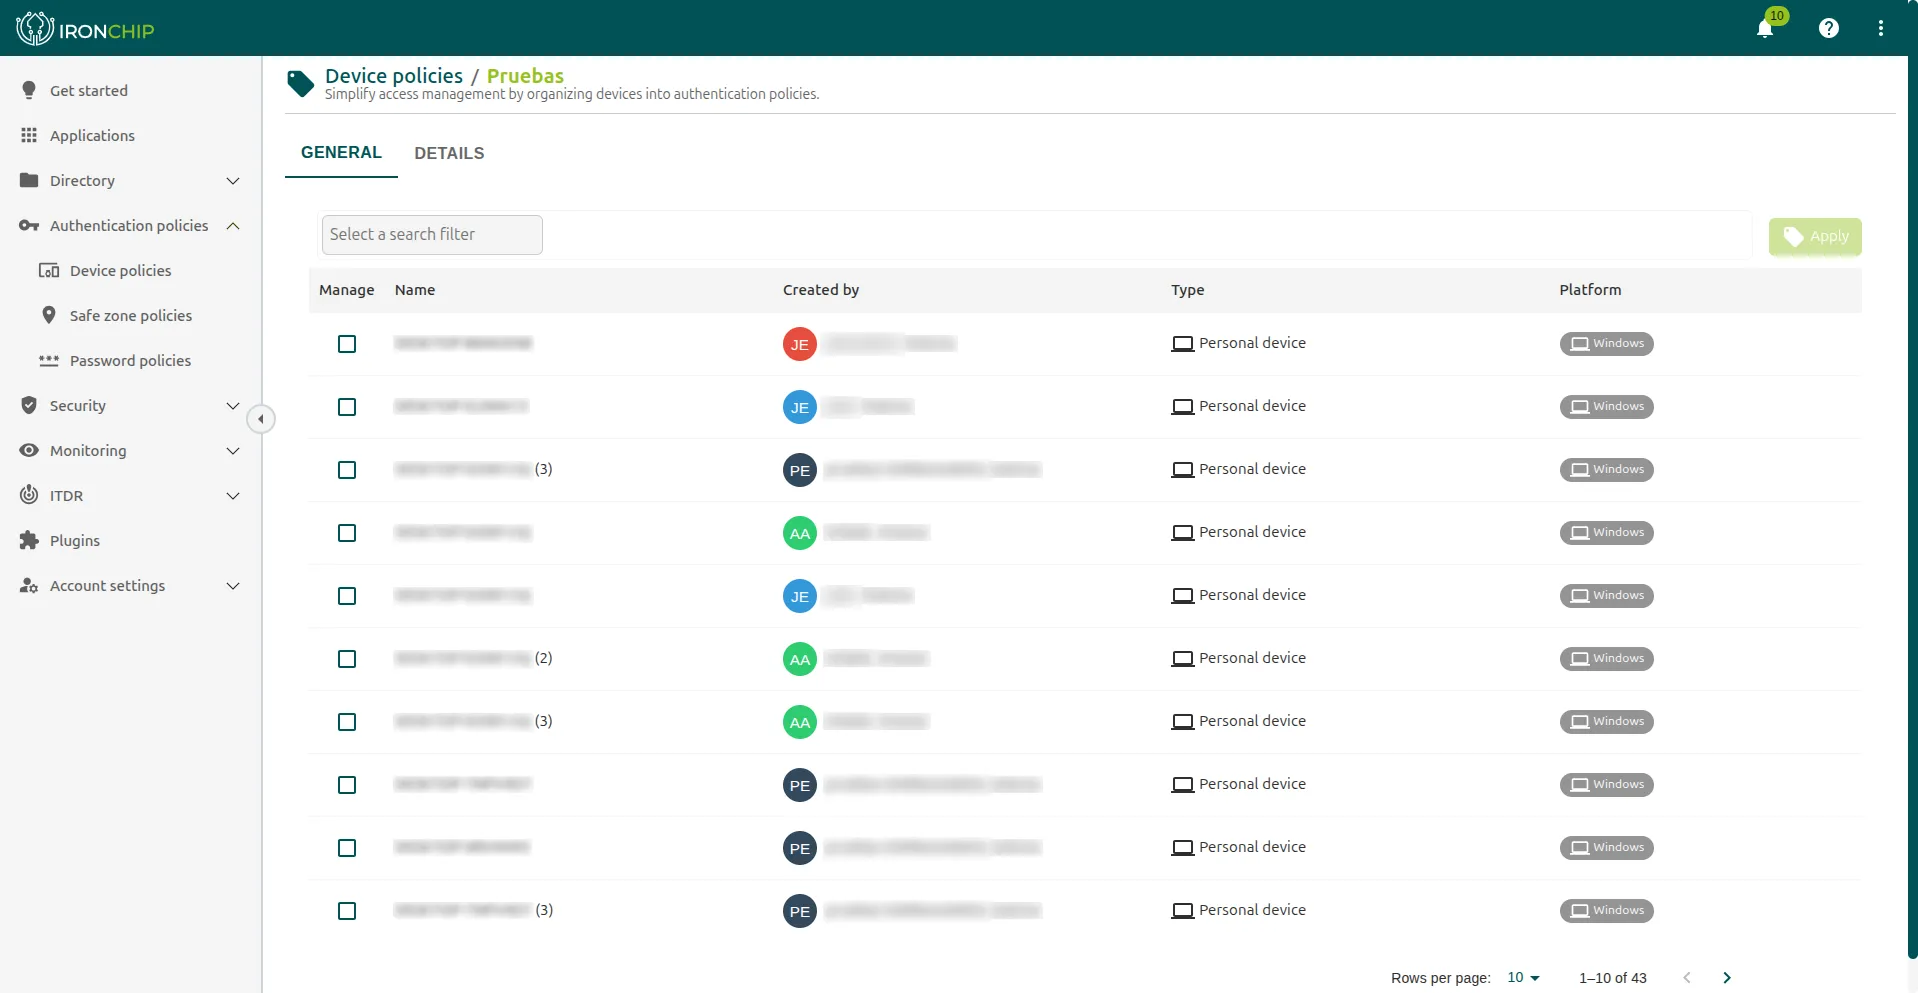Expand the Directory menu chevron
The width and height of the screenshot is (1918, 993).
(233, 181)
